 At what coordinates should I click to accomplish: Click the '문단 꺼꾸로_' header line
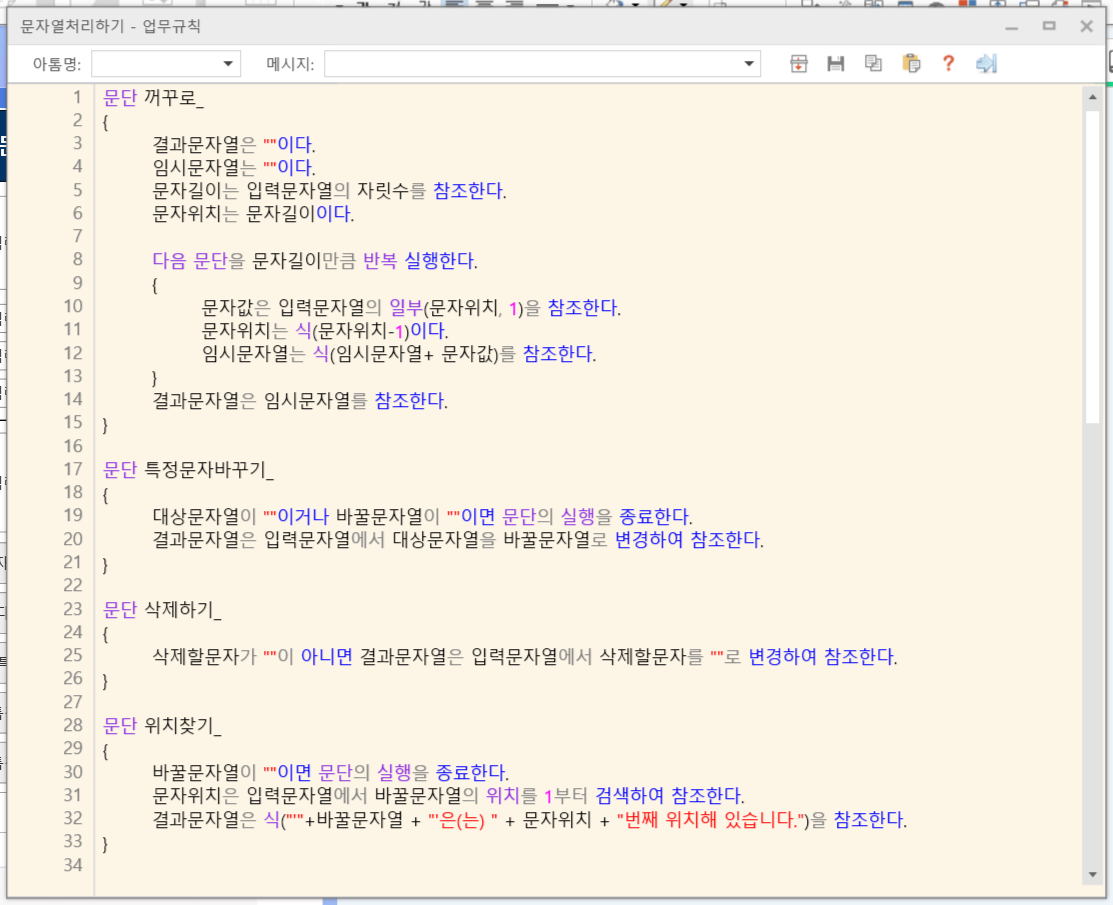coord(153,98)
